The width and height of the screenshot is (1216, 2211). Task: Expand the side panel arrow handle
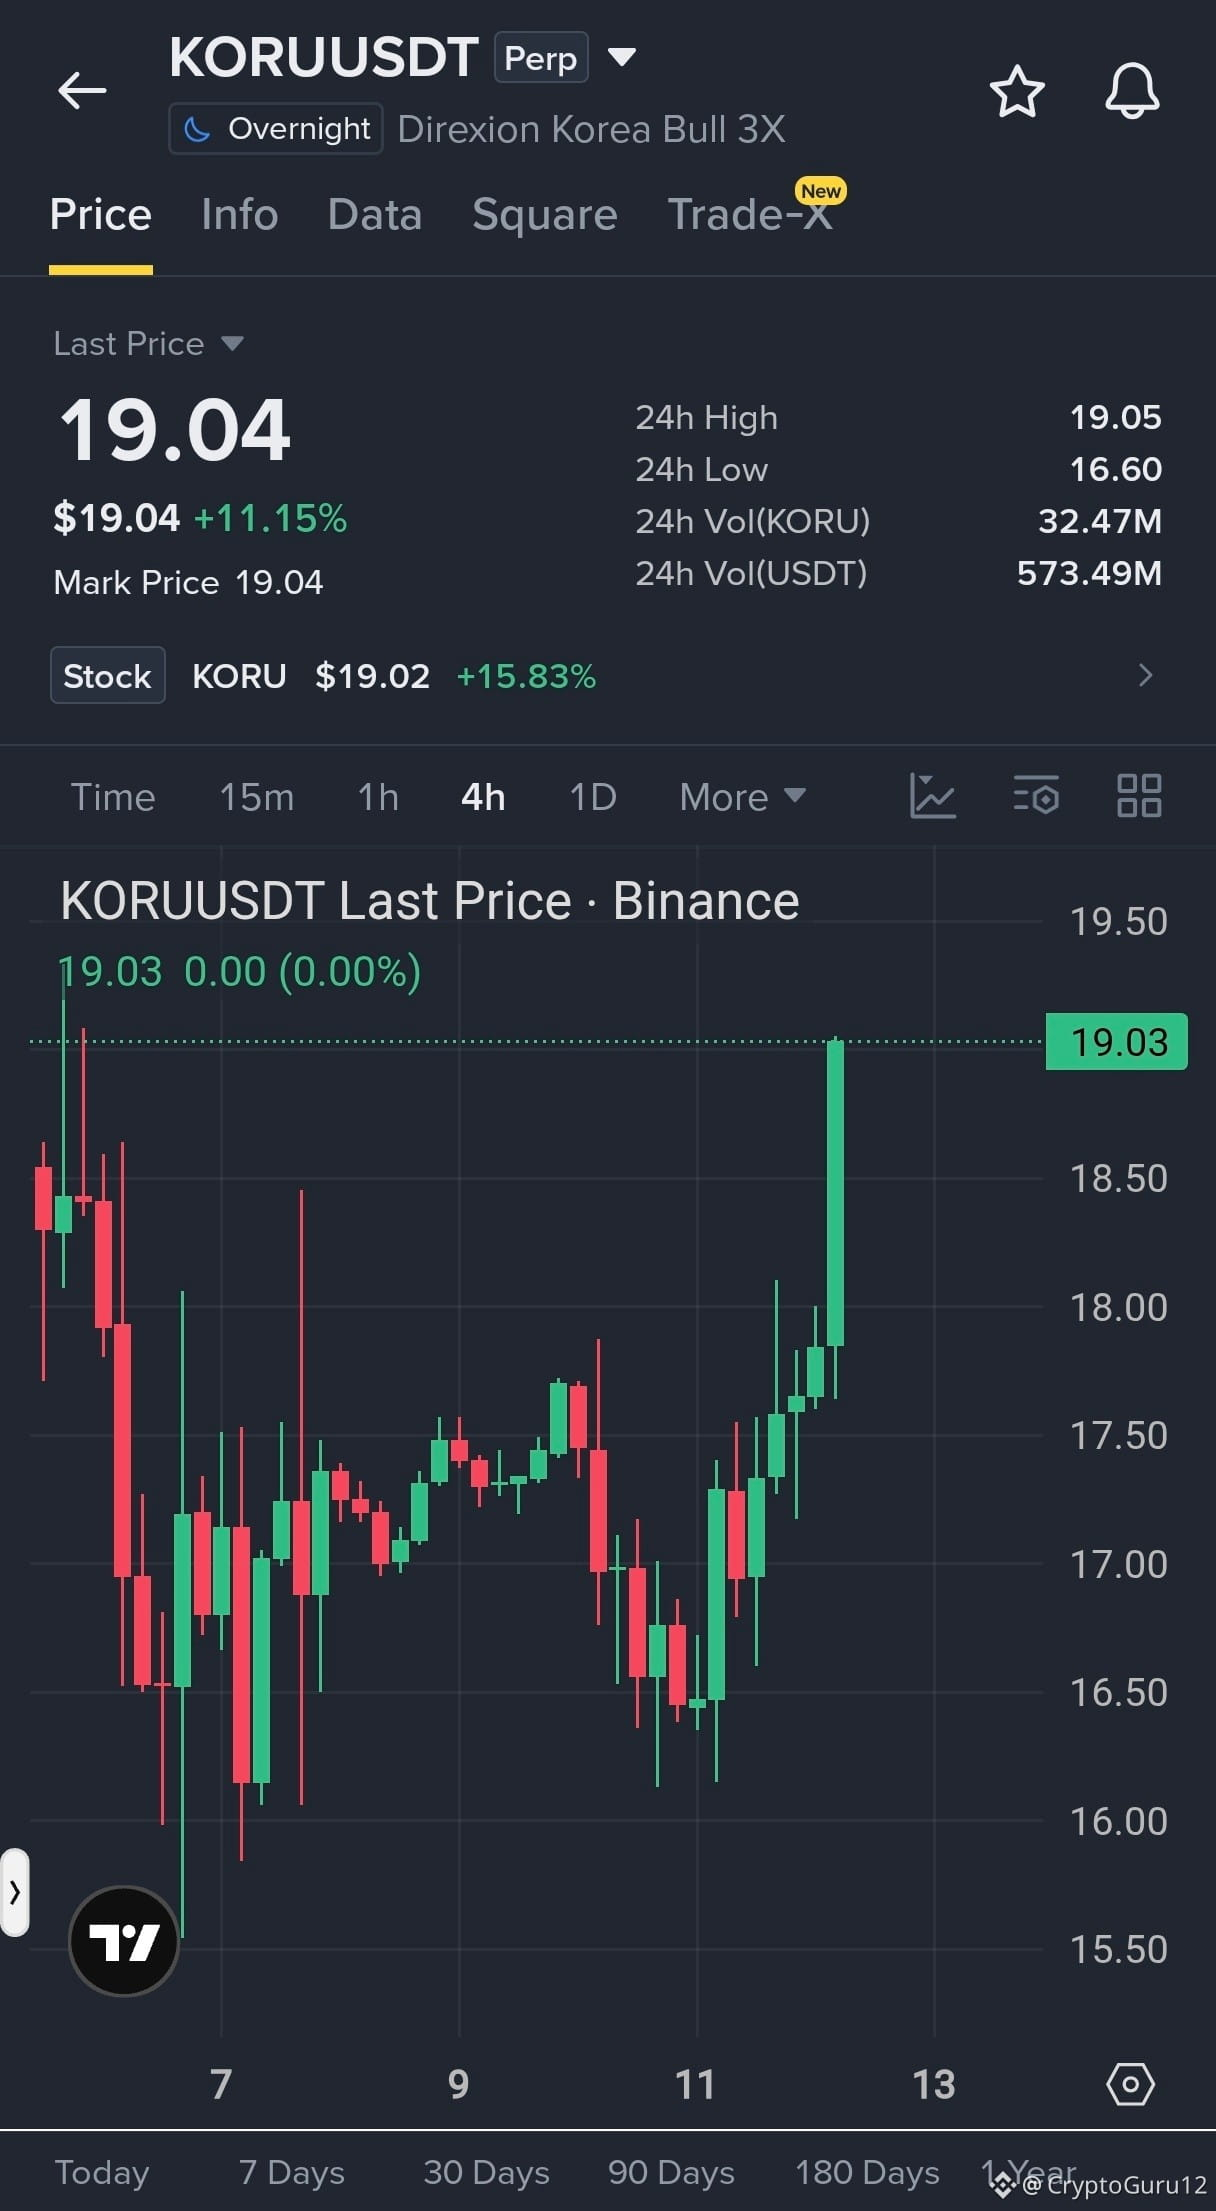tap(14, 1892)
